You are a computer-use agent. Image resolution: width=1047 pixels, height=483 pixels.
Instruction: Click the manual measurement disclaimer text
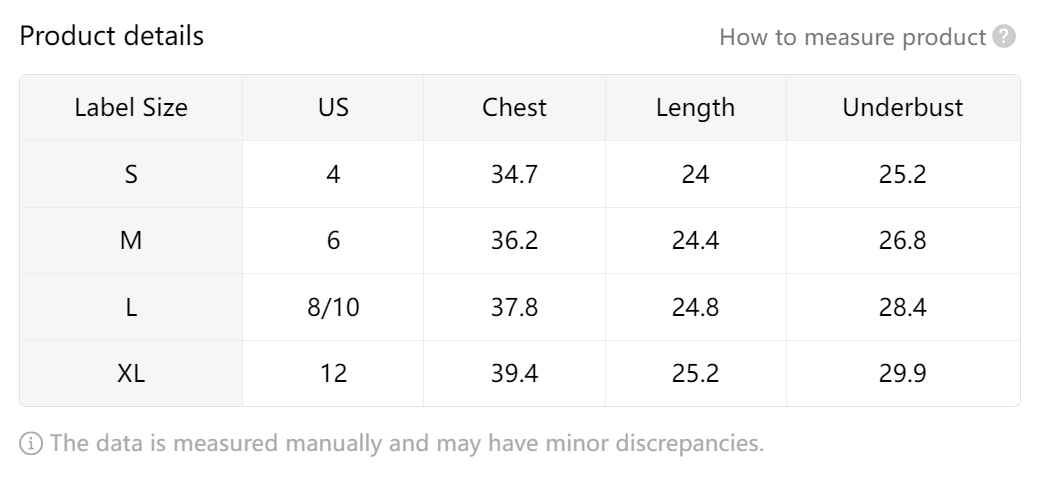click(x=406, y=443)
